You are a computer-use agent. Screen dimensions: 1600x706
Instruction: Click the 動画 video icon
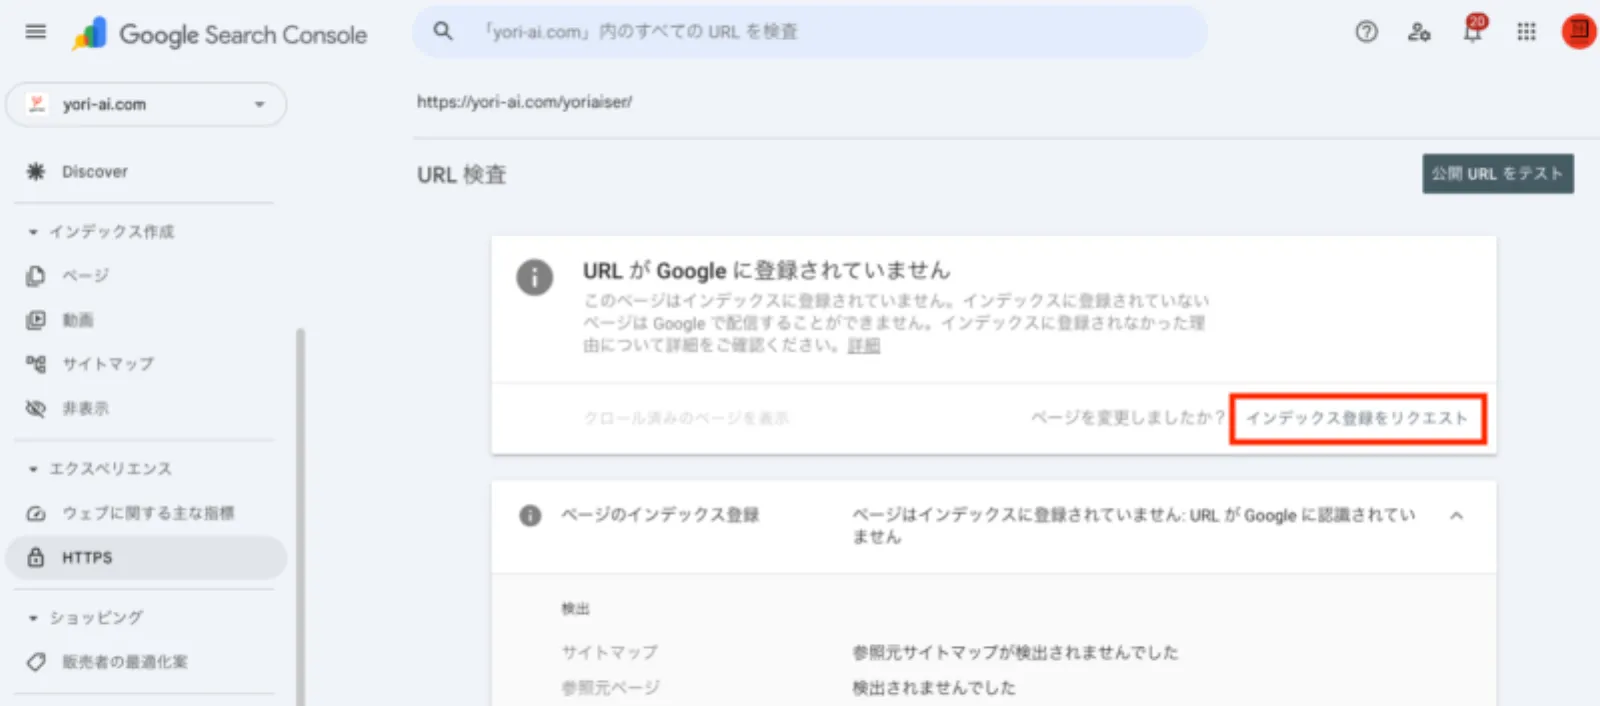(36, 320)
